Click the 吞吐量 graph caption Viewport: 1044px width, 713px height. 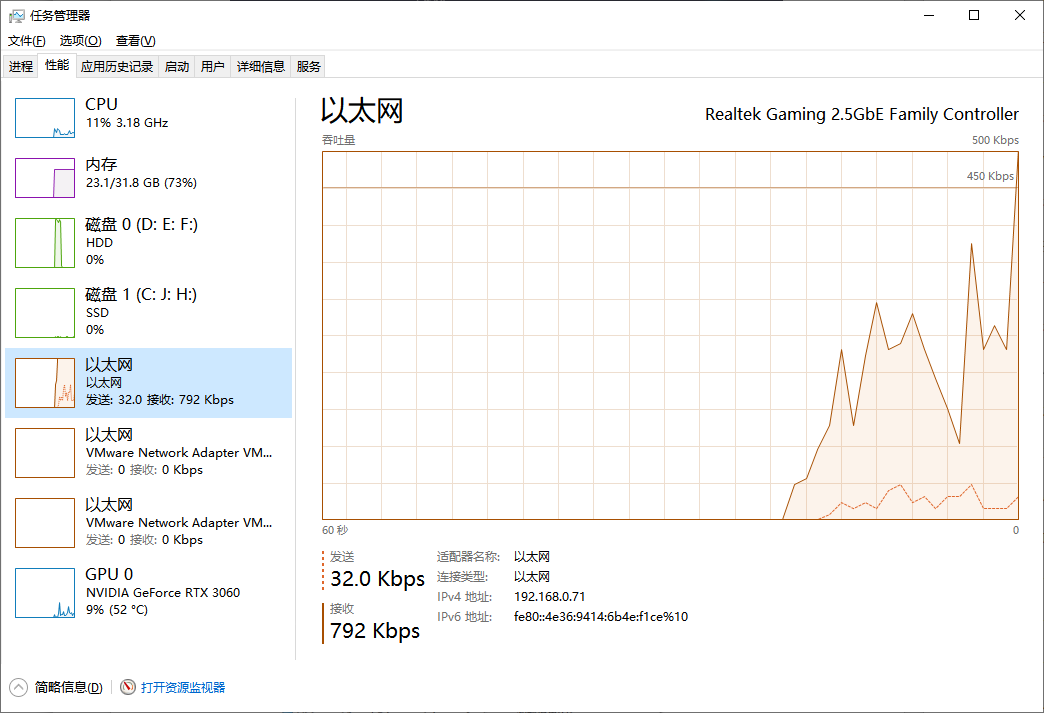pos(338,140)
